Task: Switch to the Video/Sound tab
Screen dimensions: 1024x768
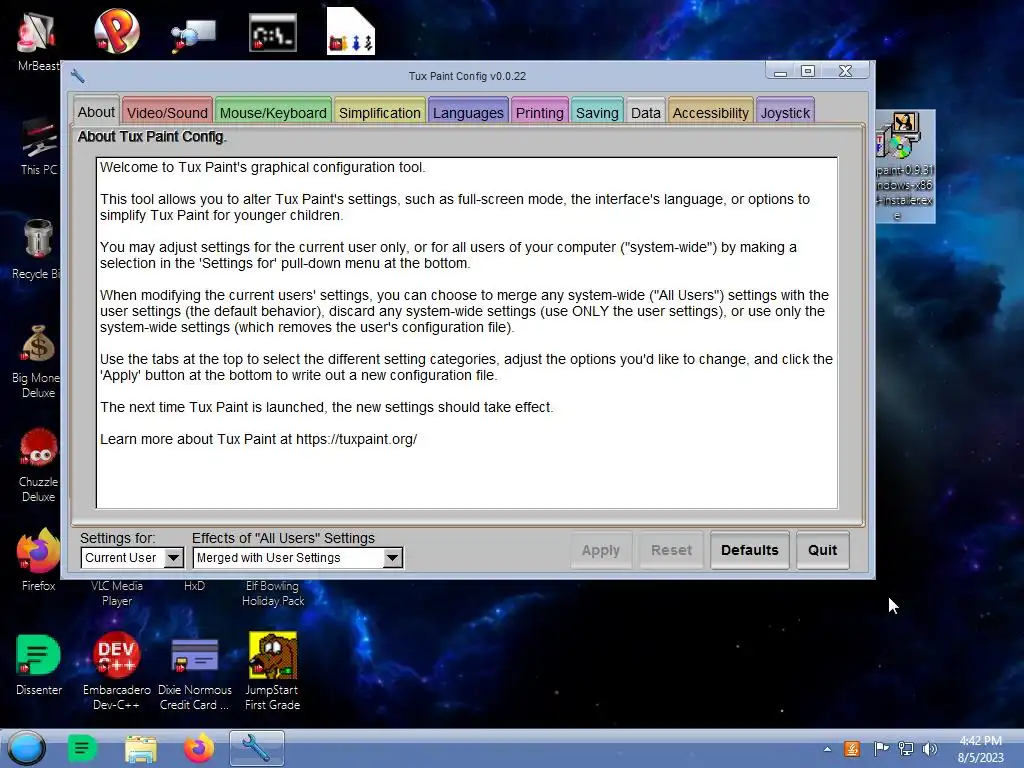Action: click(167, 112)
